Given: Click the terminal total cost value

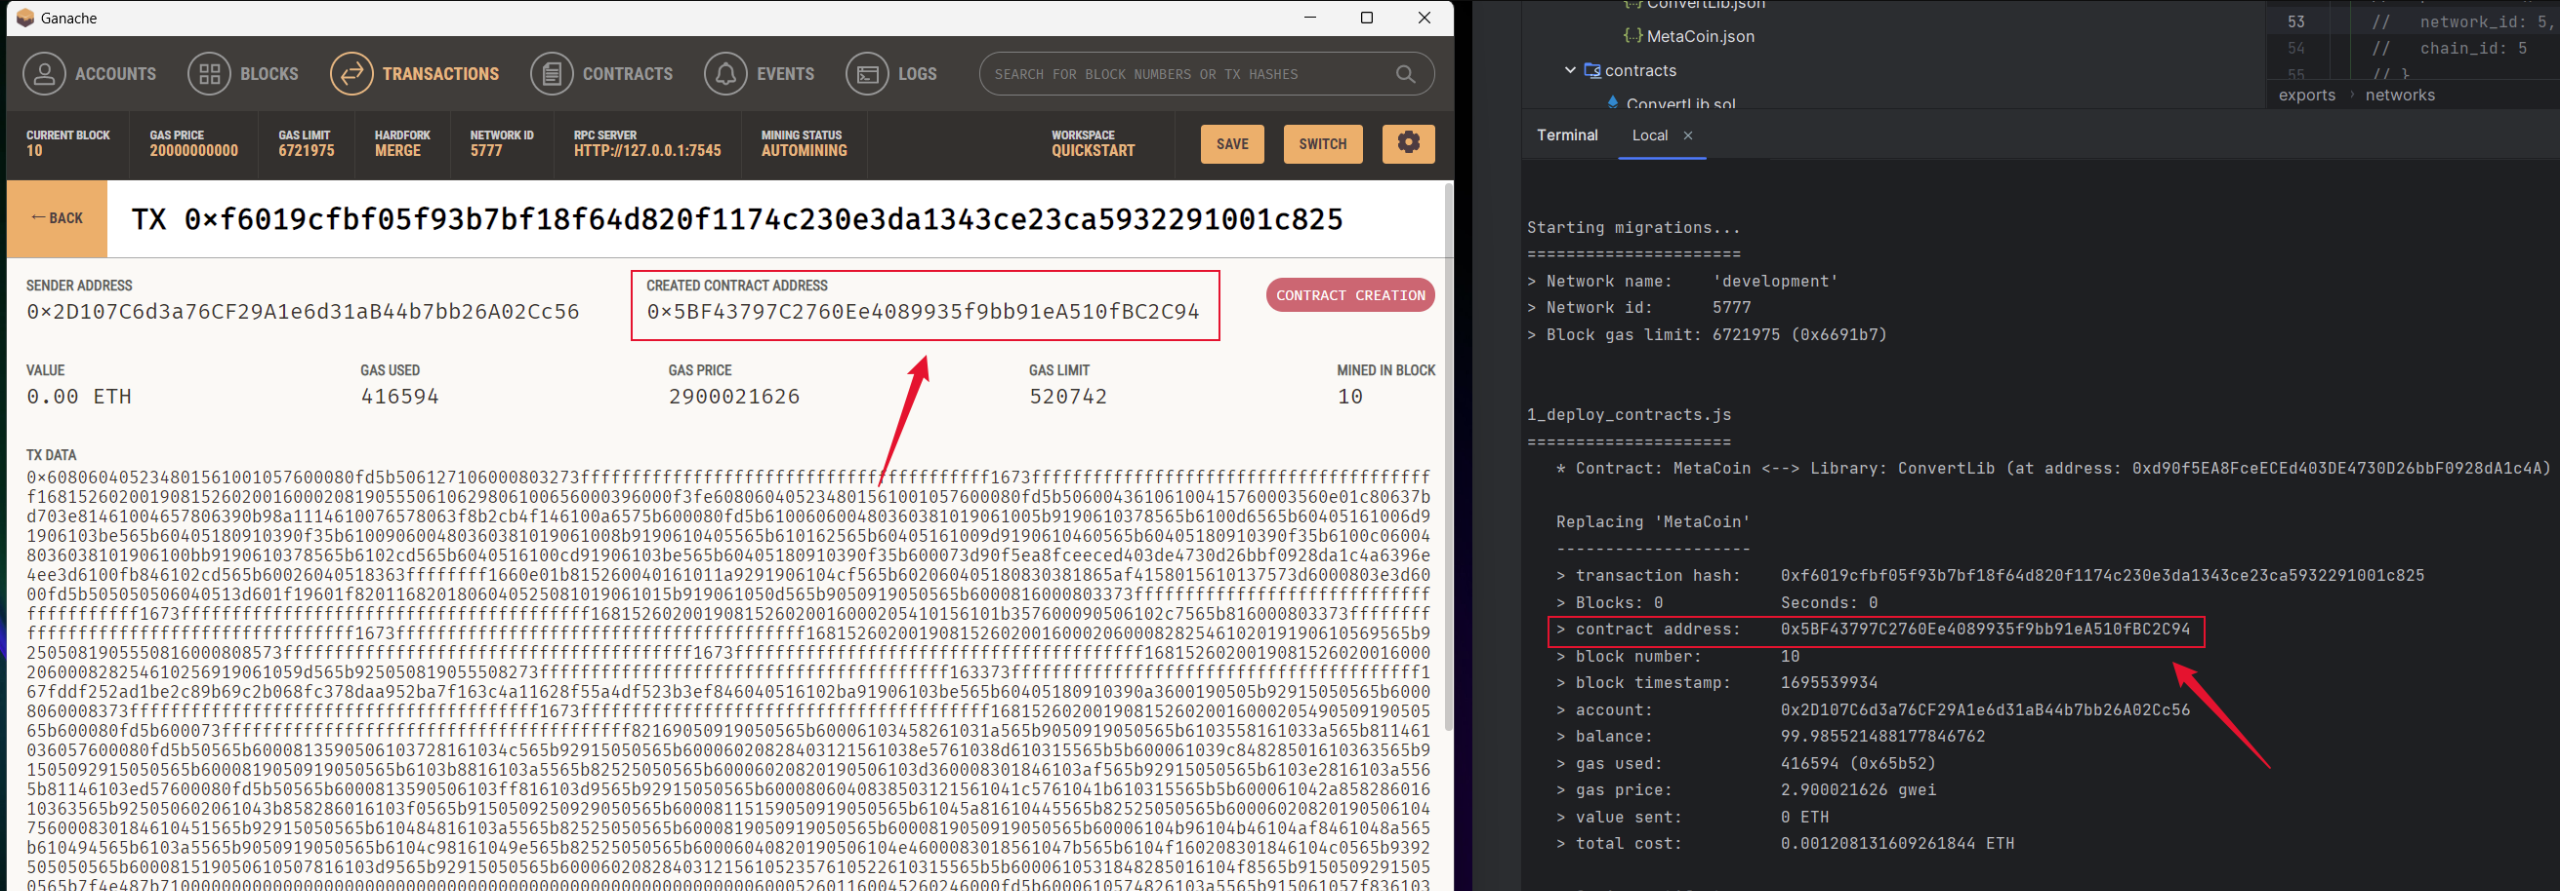Looking at the screenshot, I should click(x=1897, y=844).
